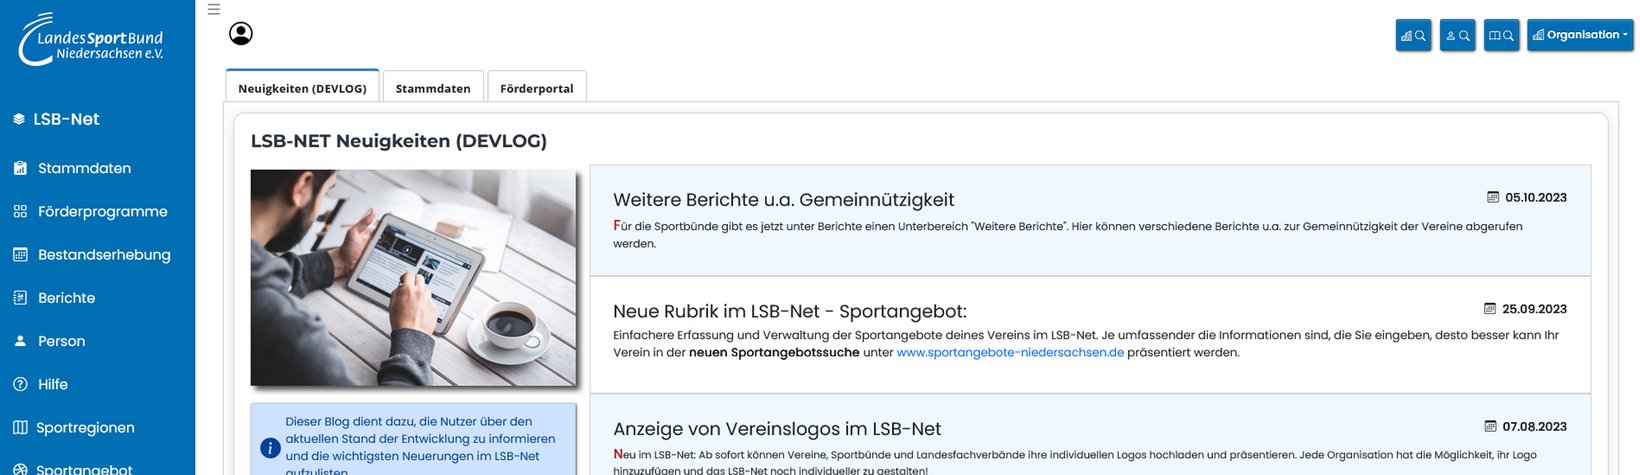Open Sportangebot in the sidebar
This screenshot has width=1640, height=475.
(x=72, y=468)
